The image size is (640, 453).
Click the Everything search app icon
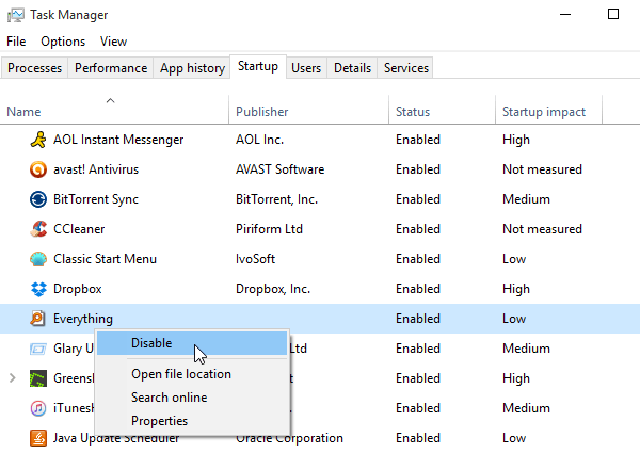click(x=38, y=319)
